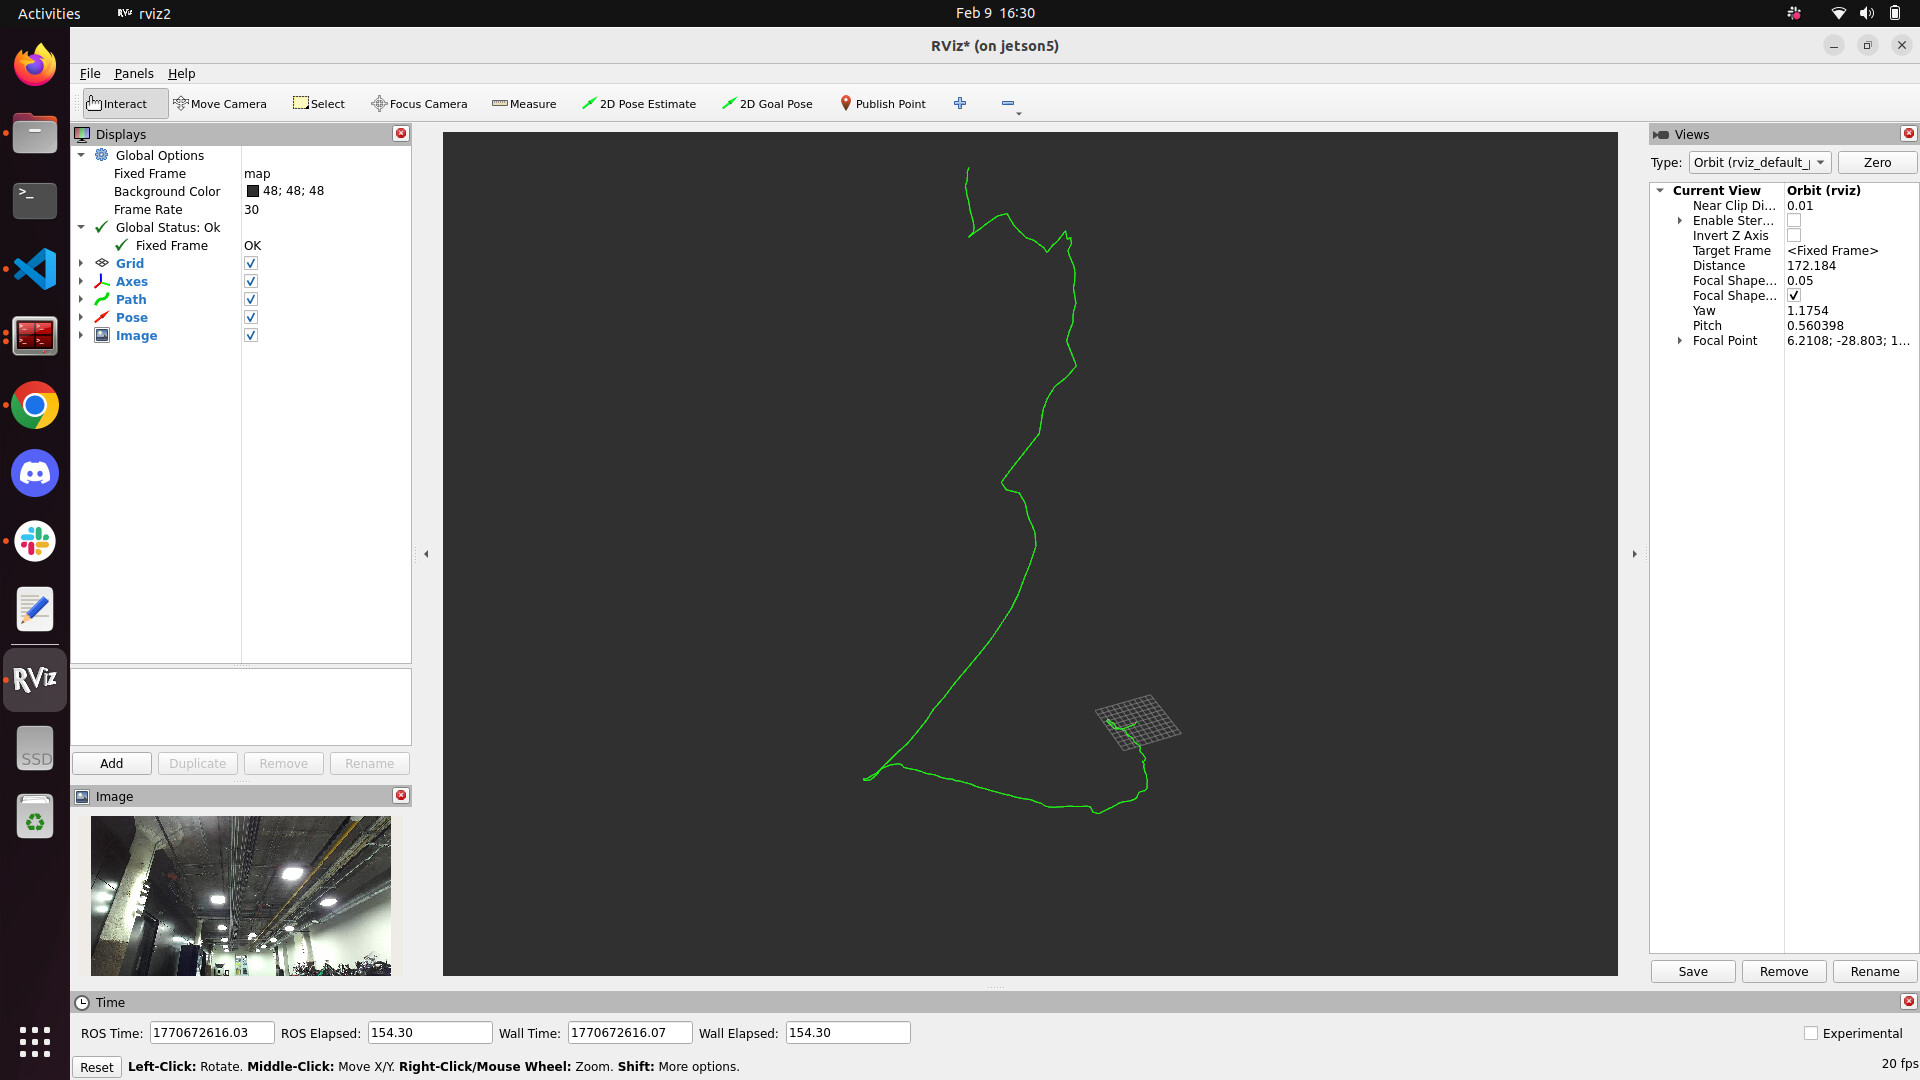The height and width of the screenshot is (1080, 1920).
Task: Choose the 2D Pose Estimate tool
Action: coord(639,104)
